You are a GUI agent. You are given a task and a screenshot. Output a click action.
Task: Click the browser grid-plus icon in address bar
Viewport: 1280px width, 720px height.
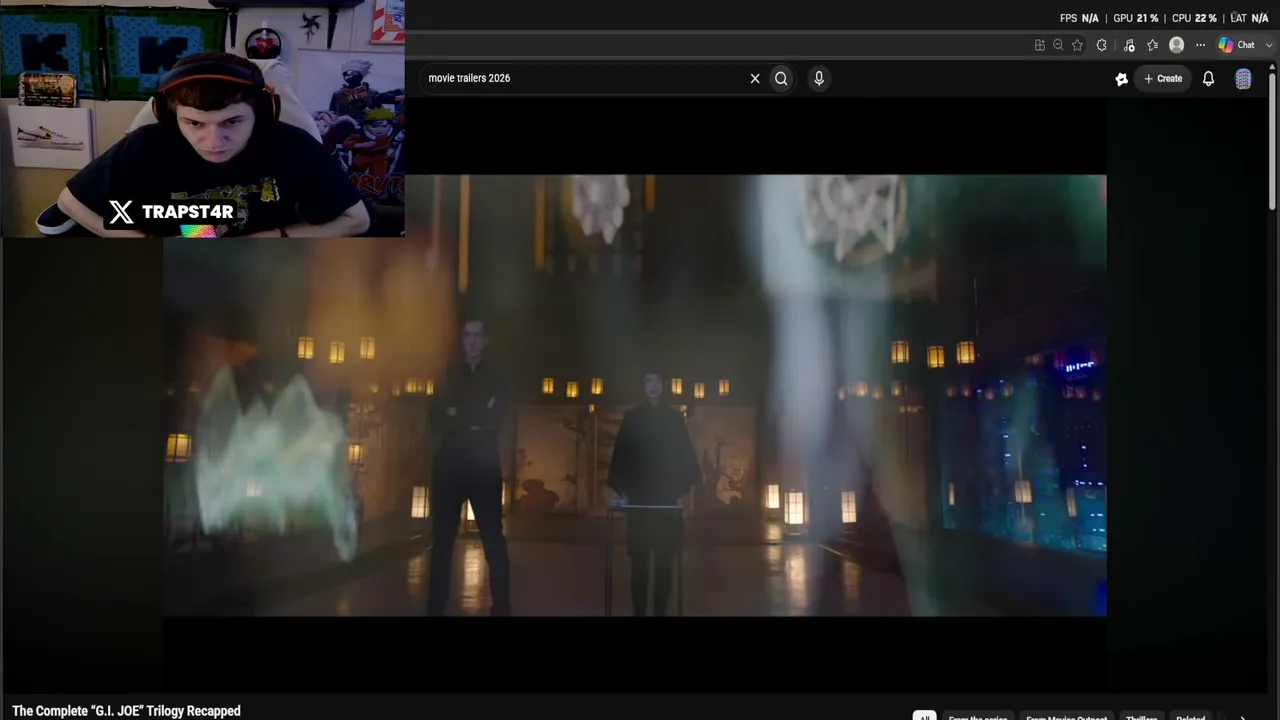[1040, 45]
